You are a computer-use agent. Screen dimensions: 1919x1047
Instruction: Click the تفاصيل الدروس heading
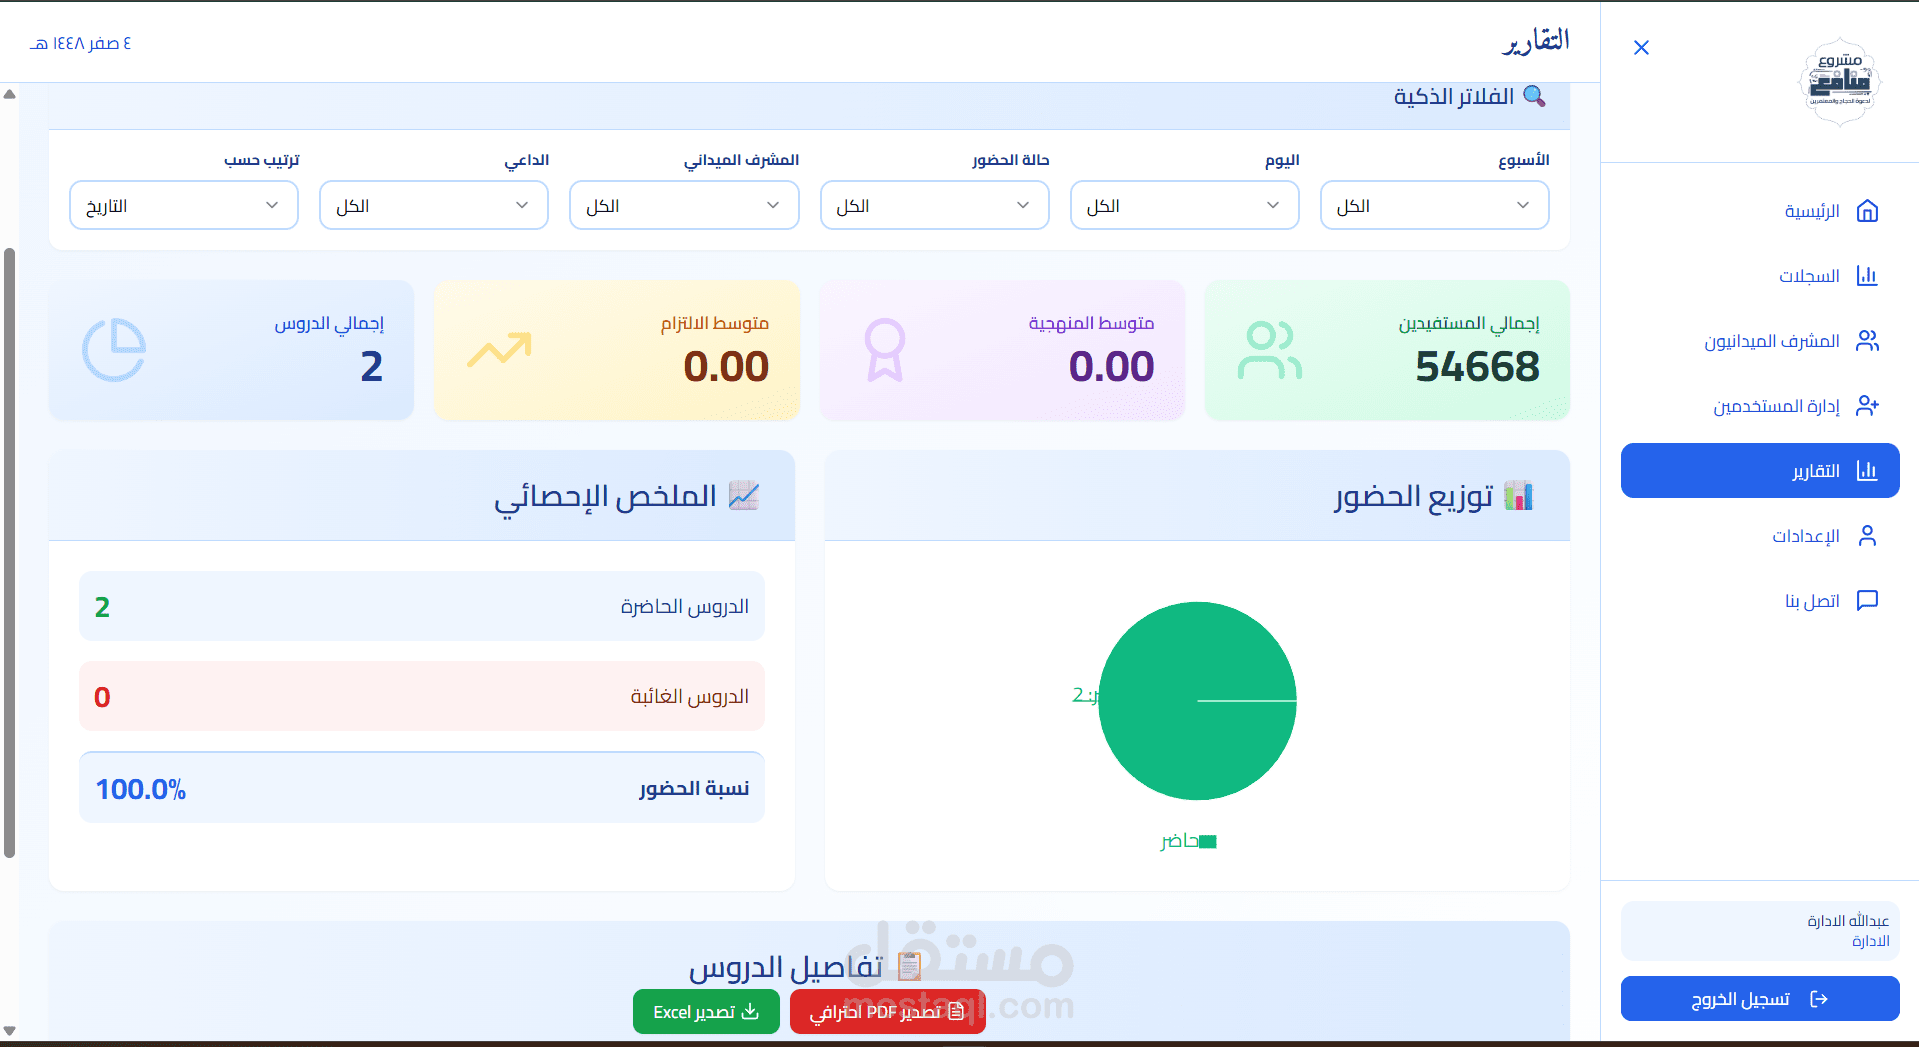[x=786, y=966]
